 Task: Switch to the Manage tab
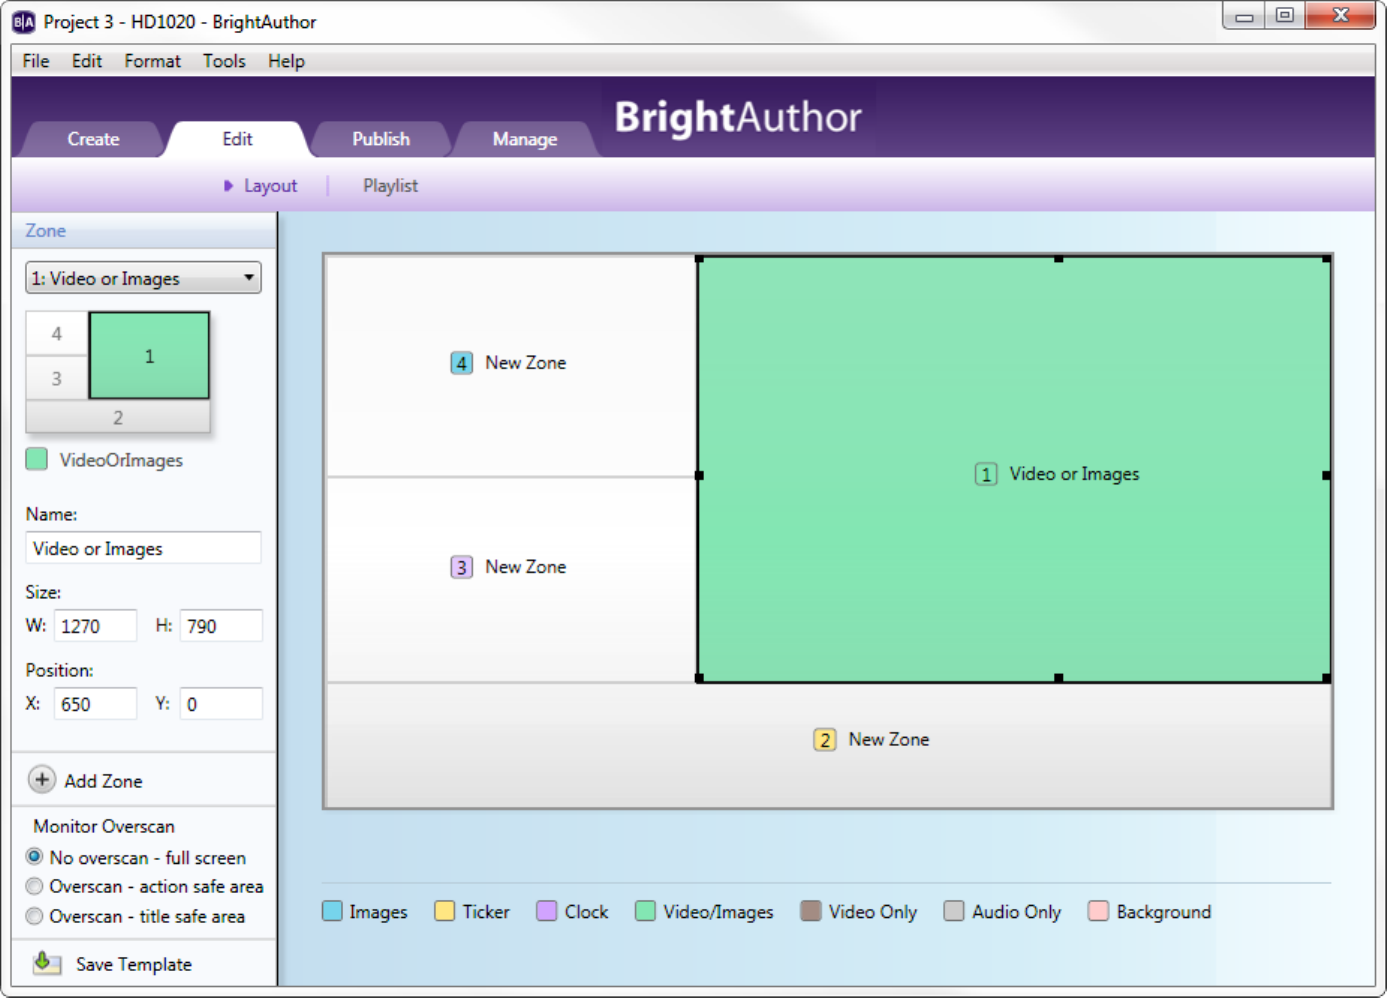click(525, 139)
